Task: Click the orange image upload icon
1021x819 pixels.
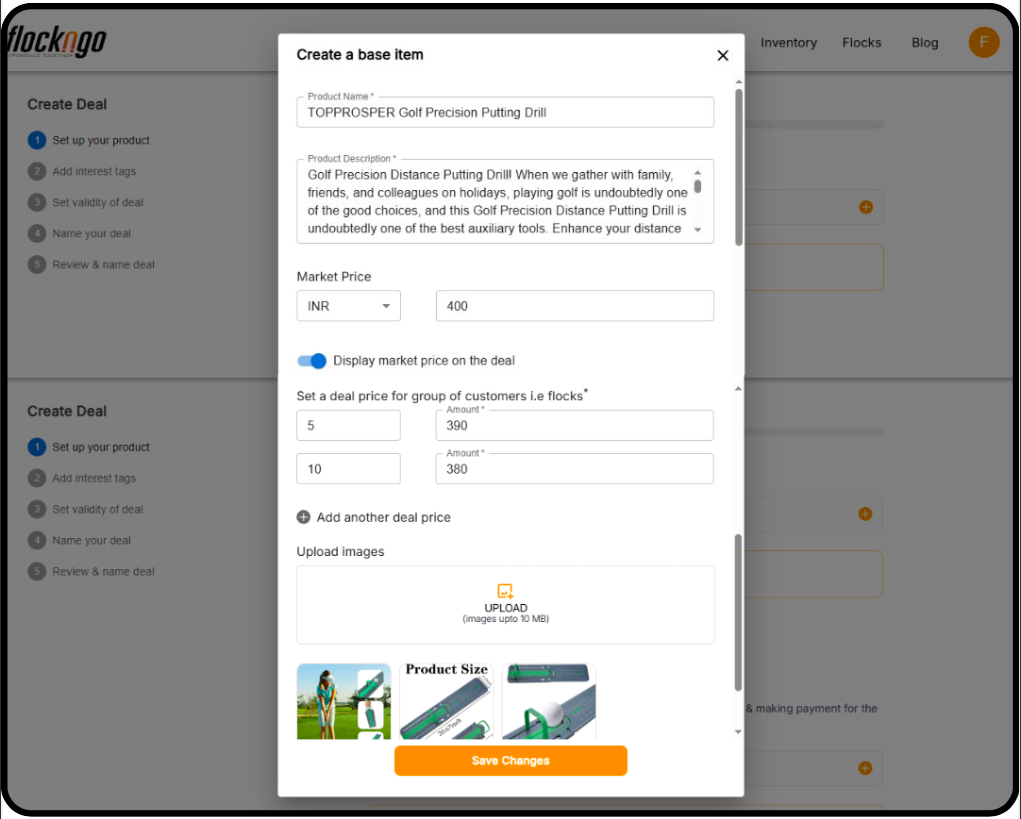Action: tap(505, 591)
